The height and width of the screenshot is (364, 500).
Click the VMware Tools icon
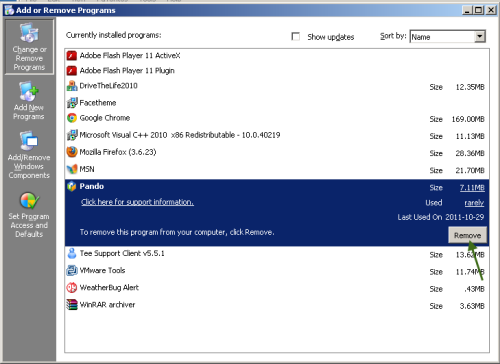72,270
